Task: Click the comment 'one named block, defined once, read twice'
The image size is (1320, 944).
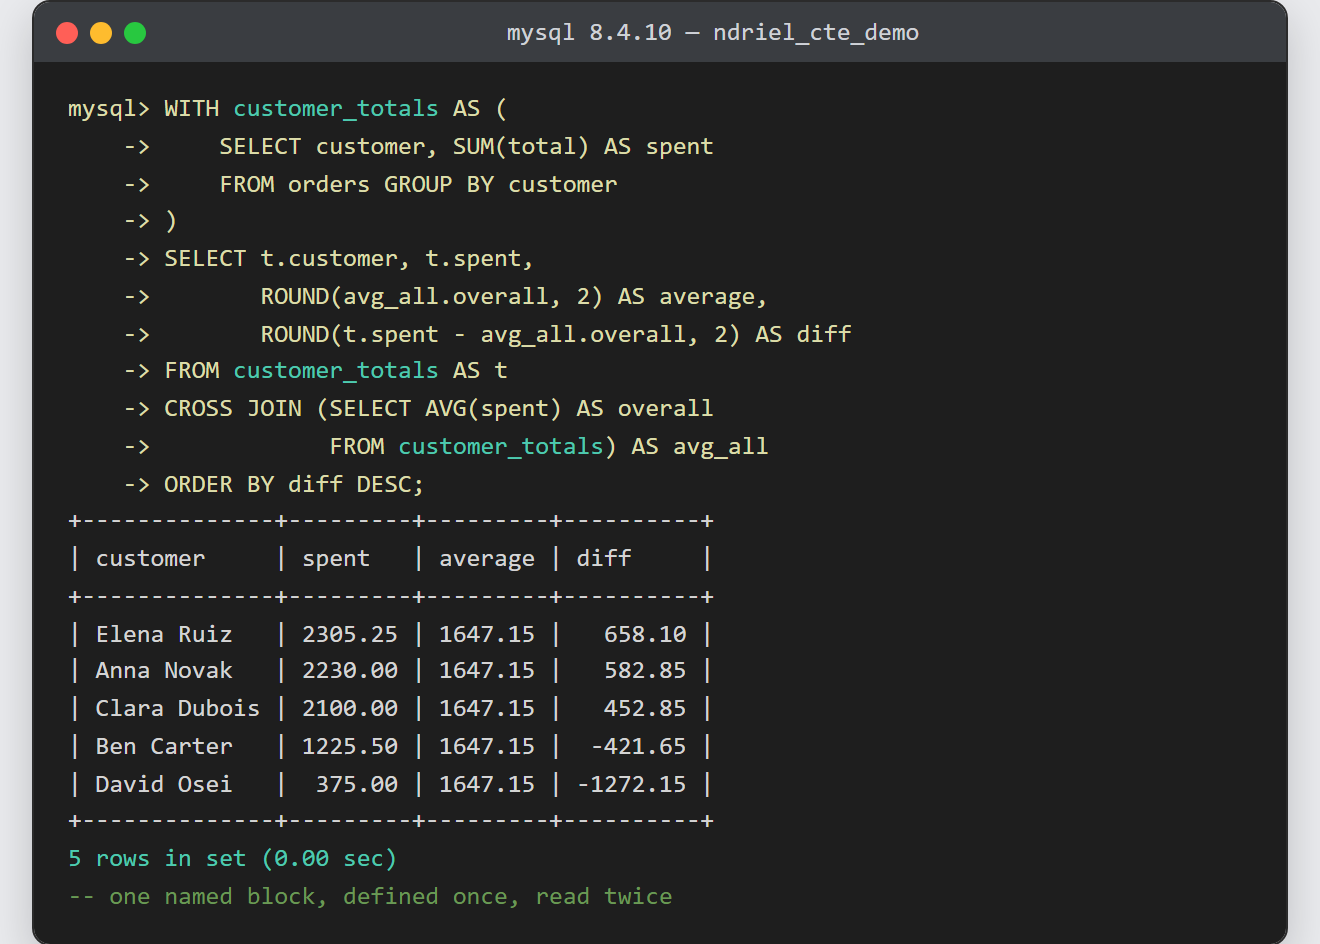Action: pos(391,896)
